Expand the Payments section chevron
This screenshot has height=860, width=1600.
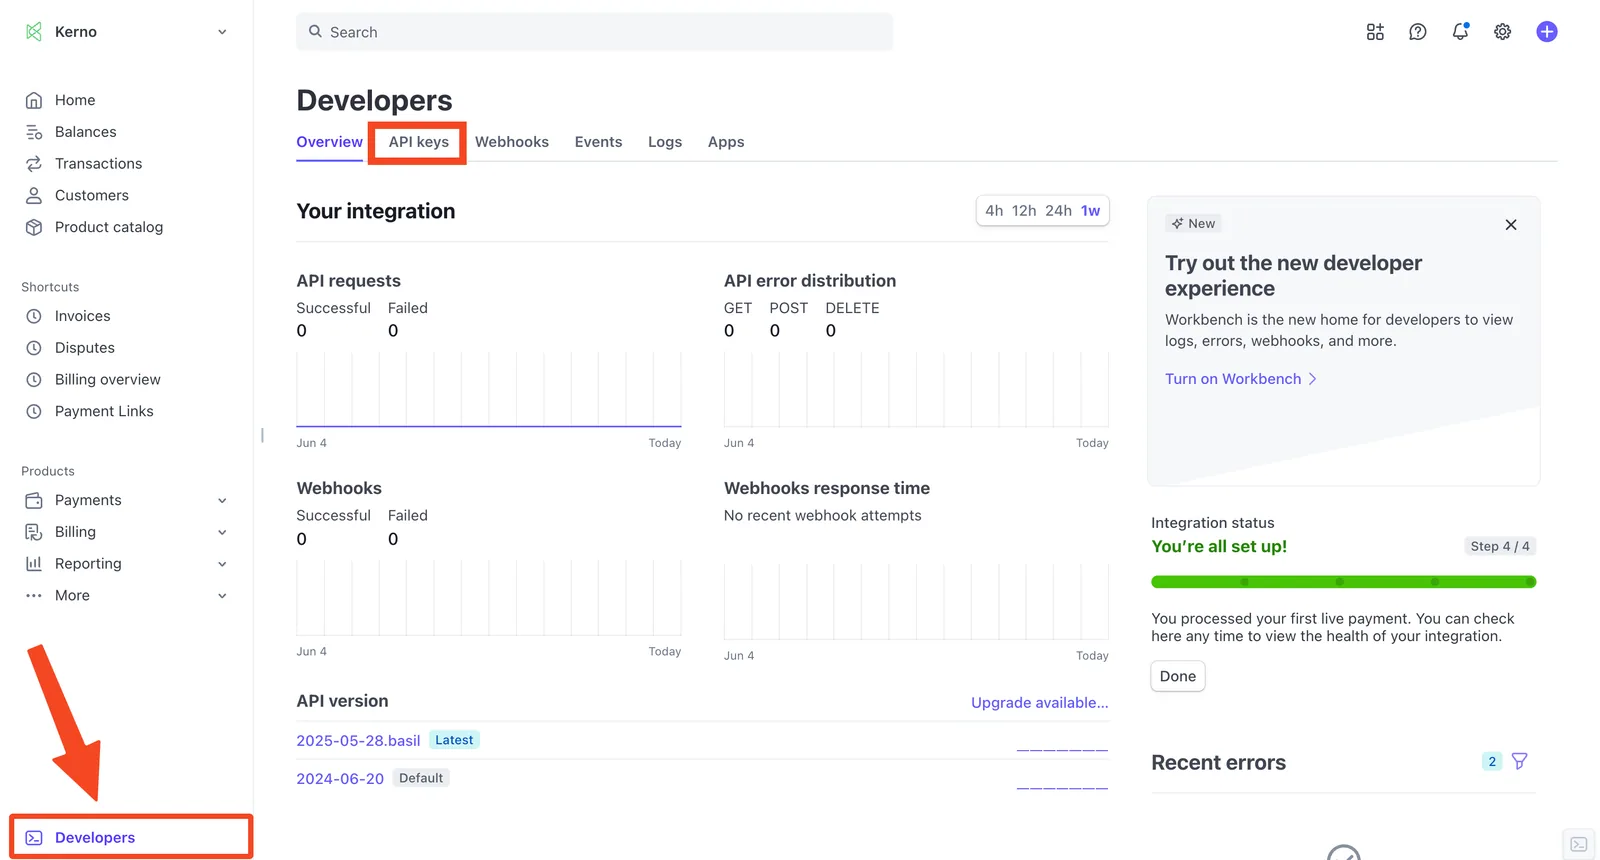pyautogui.click(x=222, y=500)
